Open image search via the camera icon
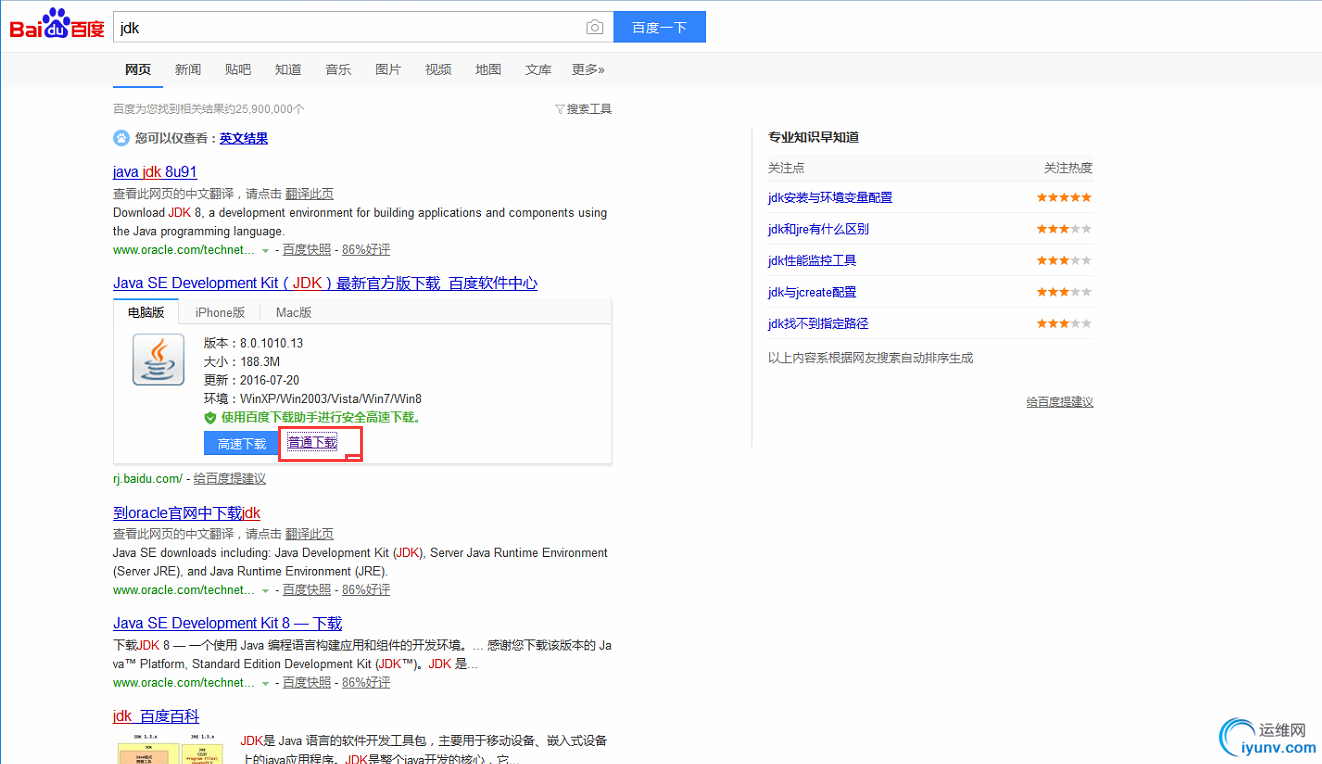Image resolution: width=1322 pixels, height=764 pixels. [595, 27]
